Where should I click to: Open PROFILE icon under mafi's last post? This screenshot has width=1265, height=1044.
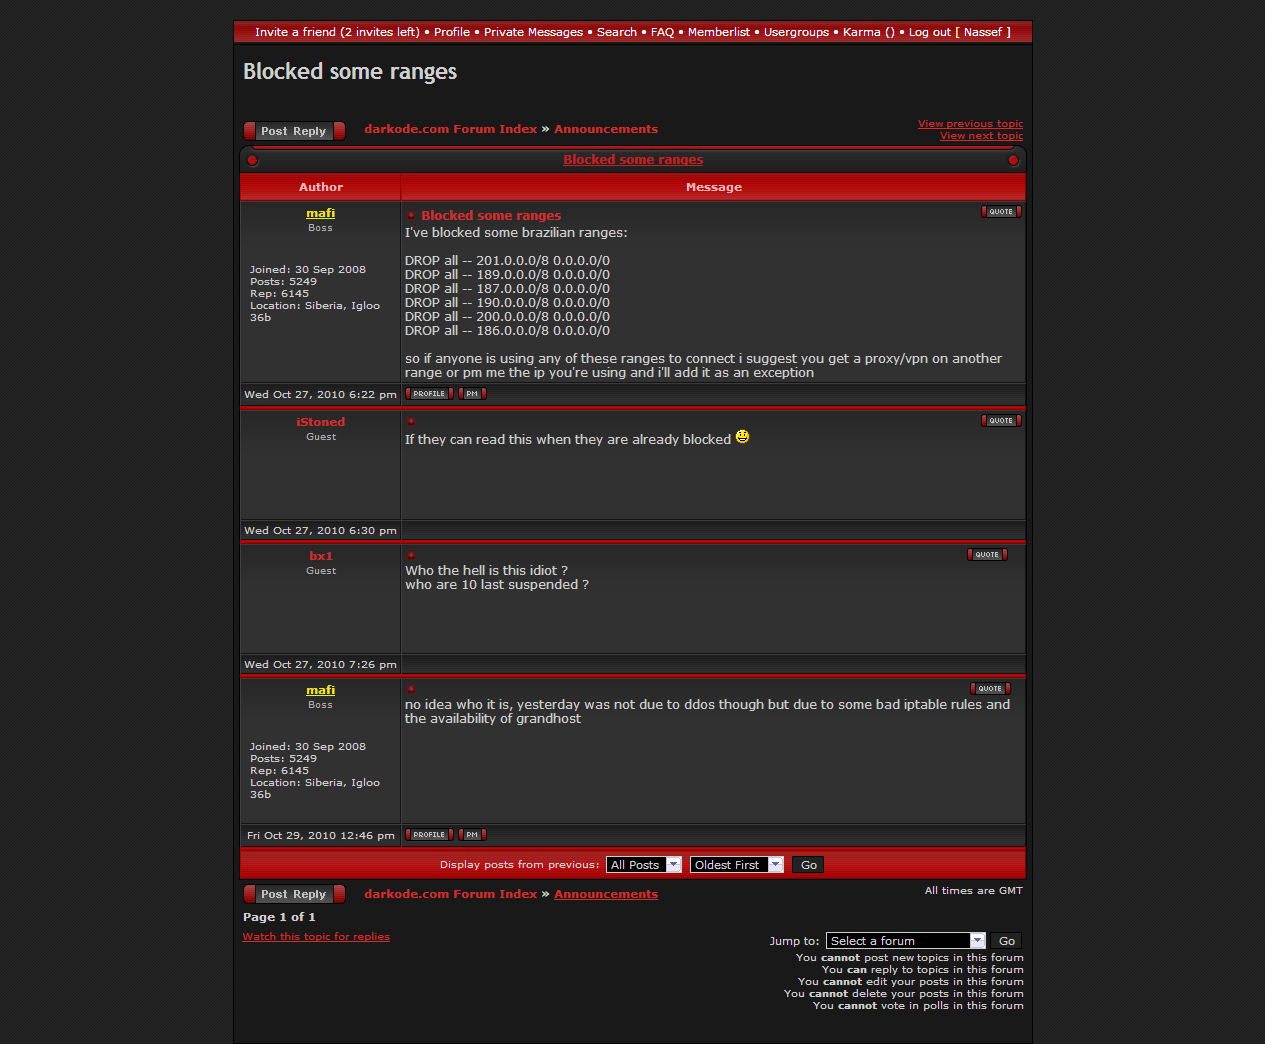[x=429, y=835]
